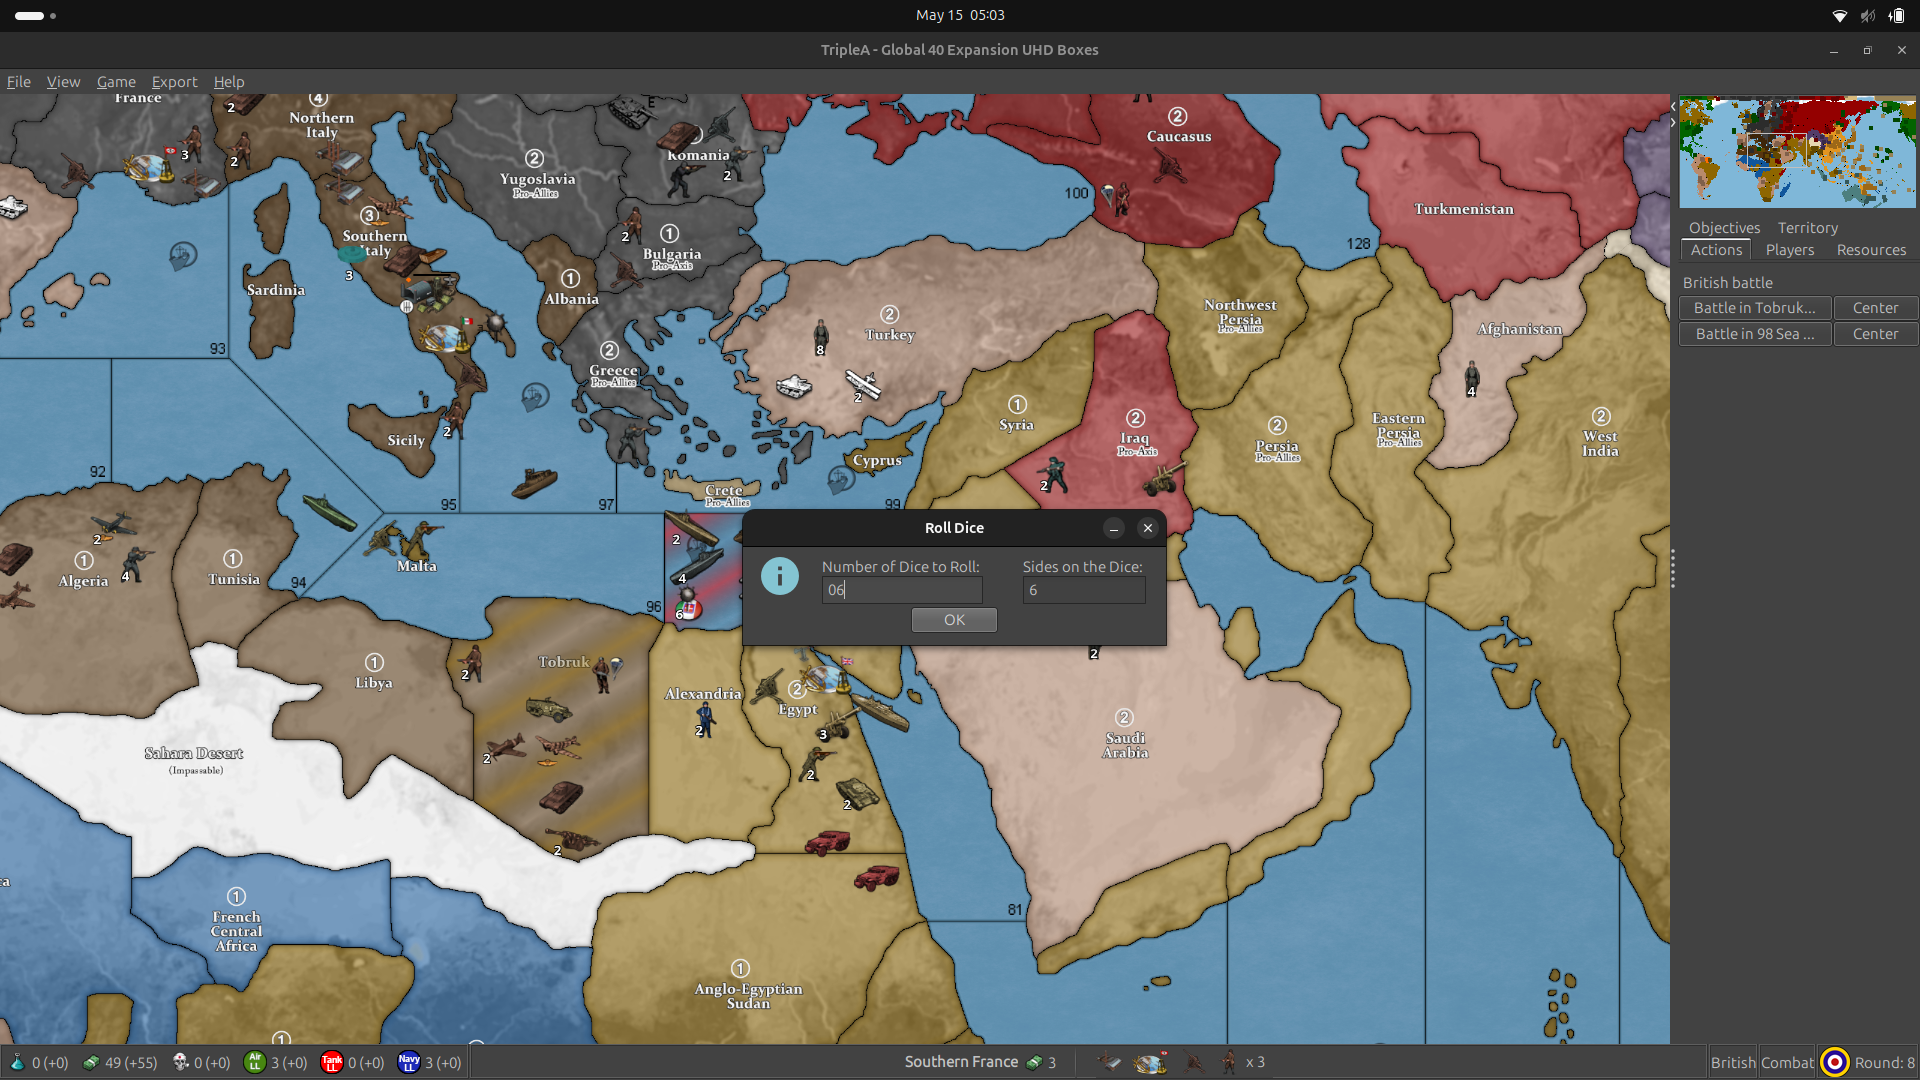Close the Roll Dice dialog
1920x1080 pixels.
1148,528
